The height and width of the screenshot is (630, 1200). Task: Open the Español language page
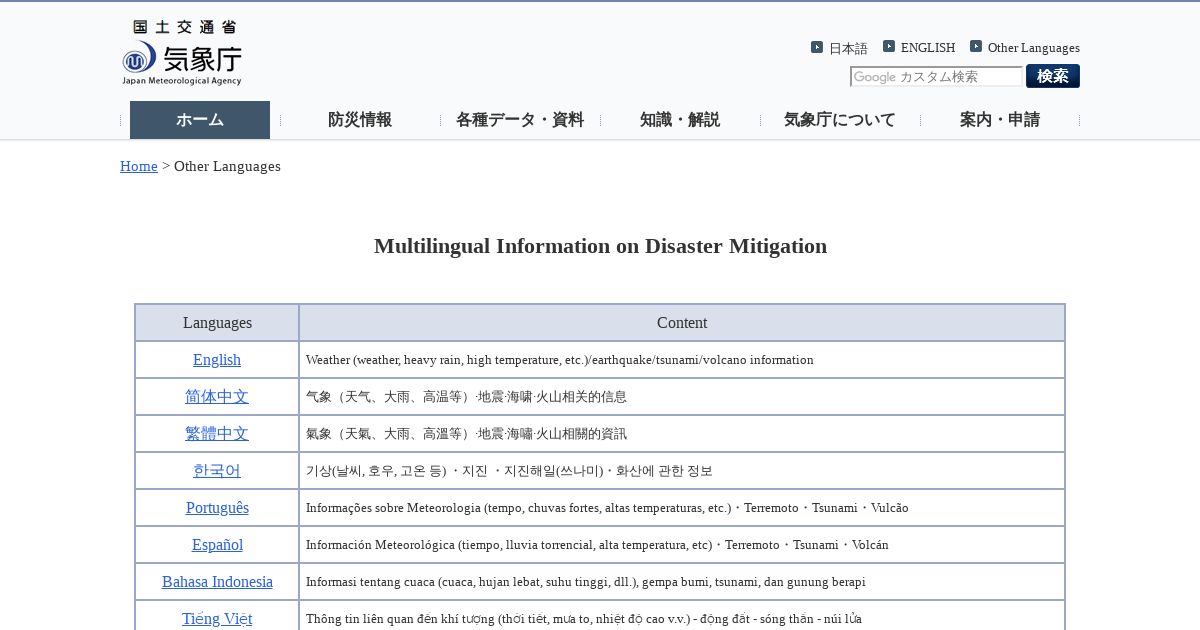217,545
